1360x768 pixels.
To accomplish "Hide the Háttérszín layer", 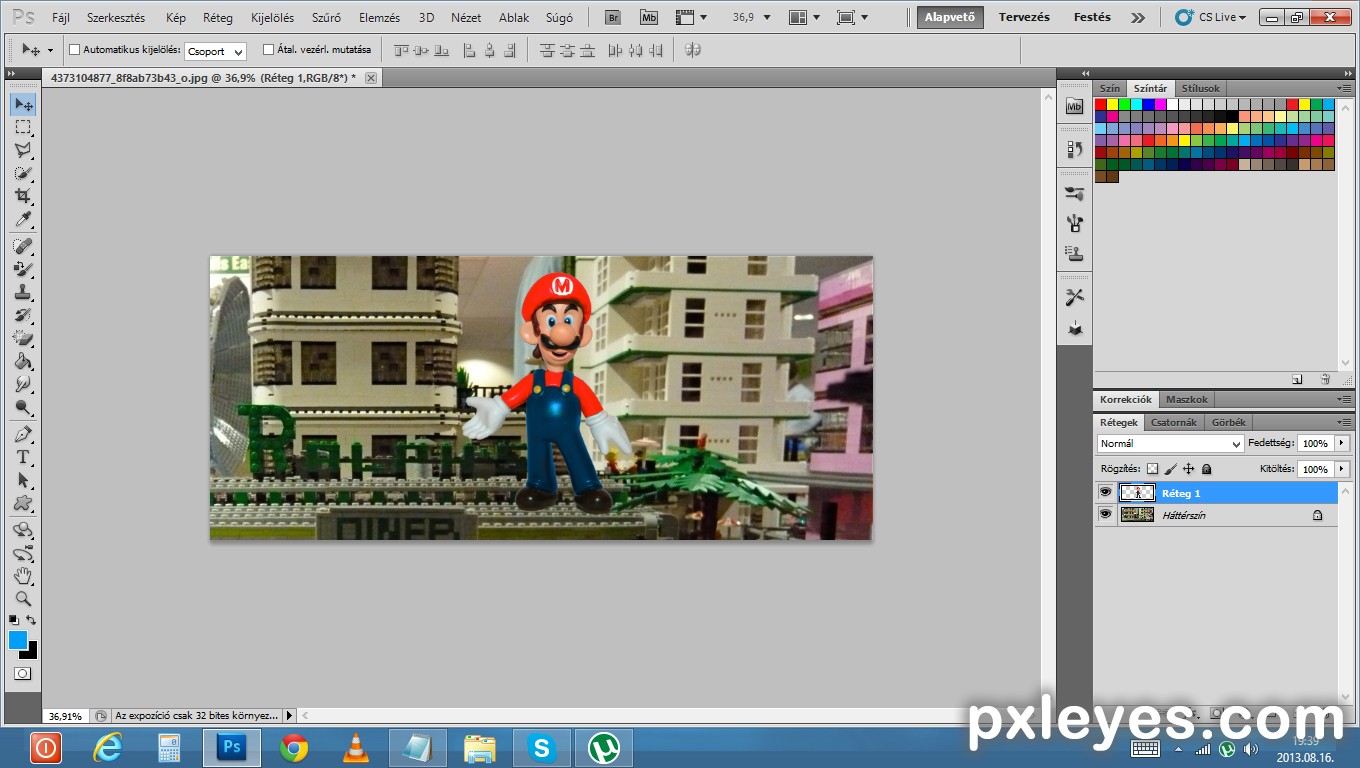I will tap(1105, 514).
